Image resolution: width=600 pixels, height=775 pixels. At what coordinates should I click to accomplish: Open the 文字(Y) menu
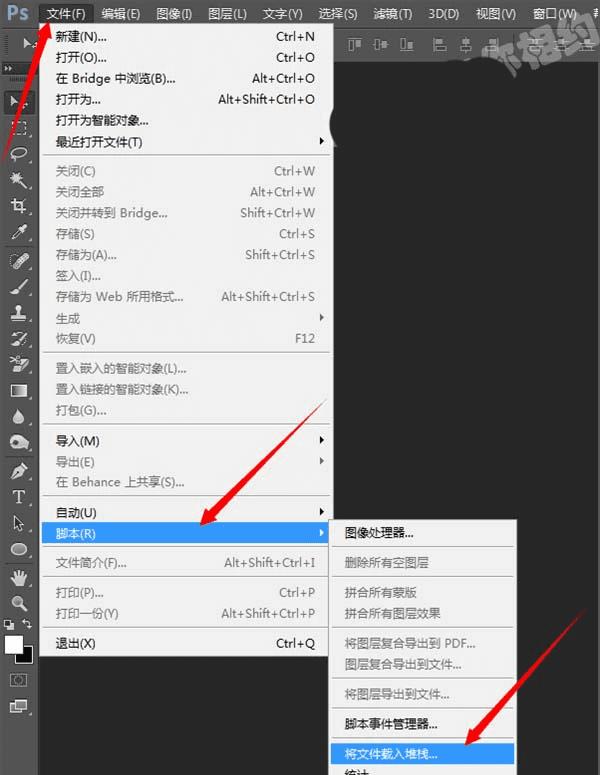(x=282, y=13)
